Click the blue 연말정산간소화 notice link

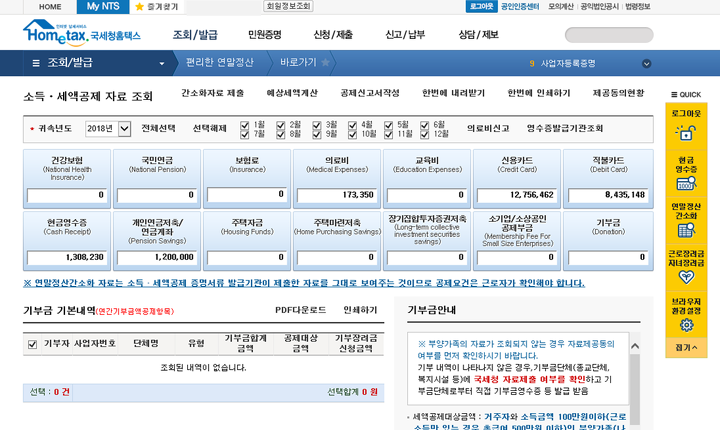304,283
